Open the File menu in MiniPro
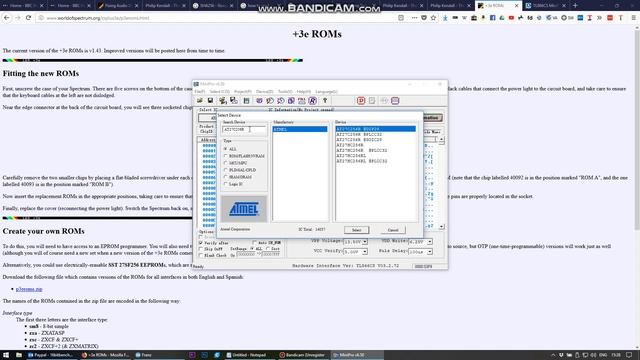This screenshot has height=360, width=640. tap(200, 91)
